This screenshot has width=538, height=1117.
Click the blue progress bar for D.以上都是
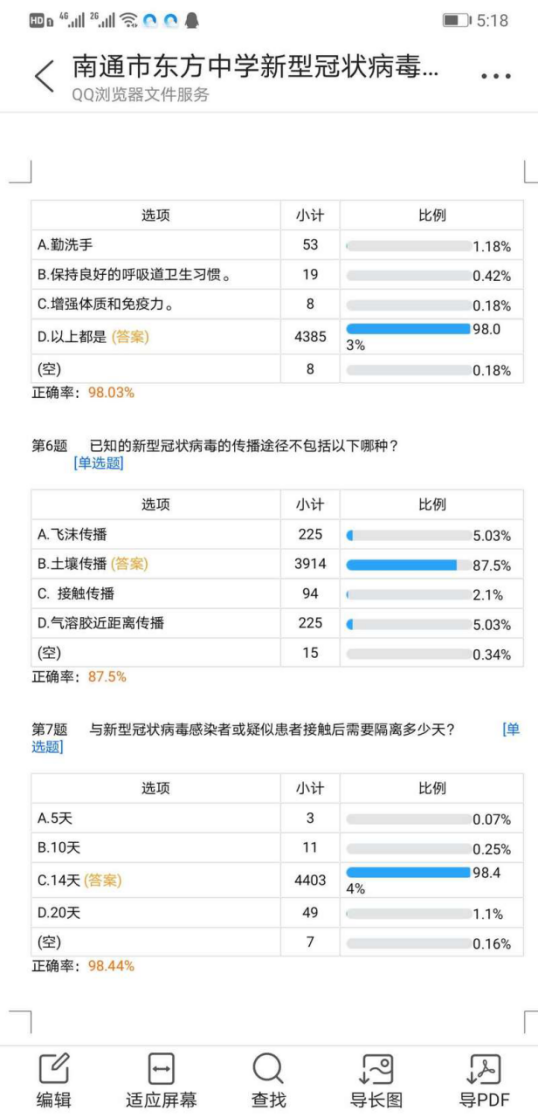[x=408, y=328]
